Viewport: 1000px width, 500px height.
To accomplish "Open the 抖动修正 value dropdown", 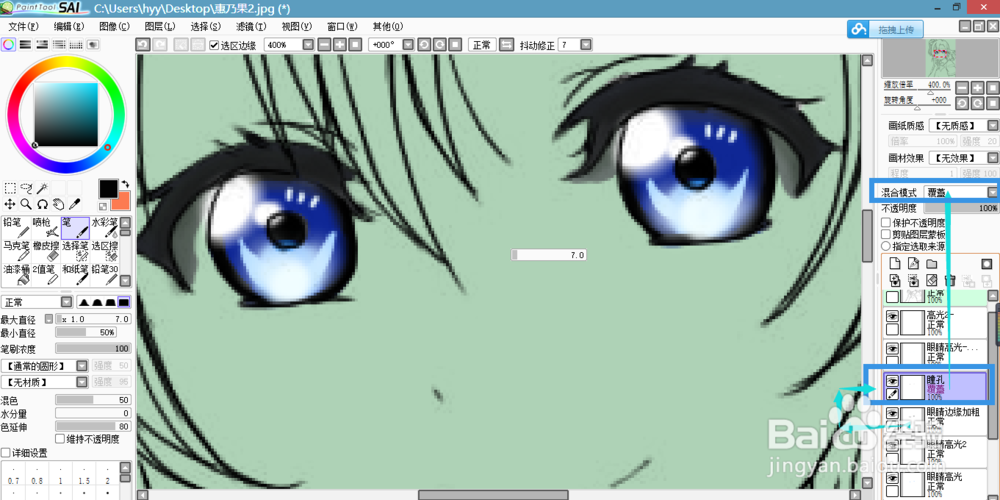I will pyautogui.click(x=586, y=45).
